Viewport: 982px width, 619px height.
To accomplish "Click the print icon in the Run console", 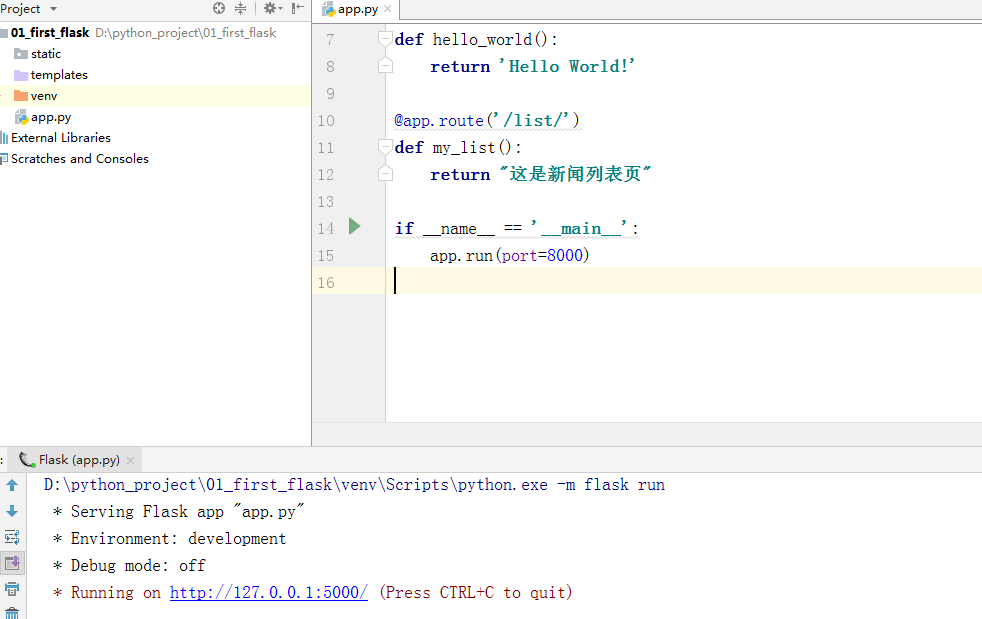I will click(x=12, y=589).
